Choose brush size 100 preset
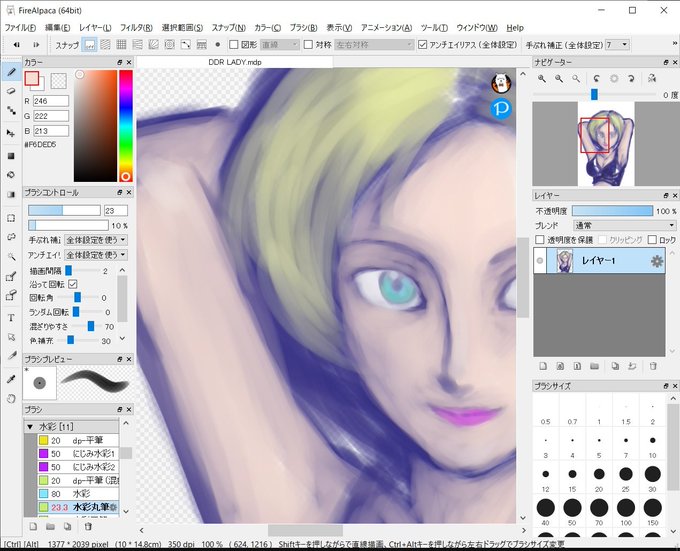 [x=626, y=511]
